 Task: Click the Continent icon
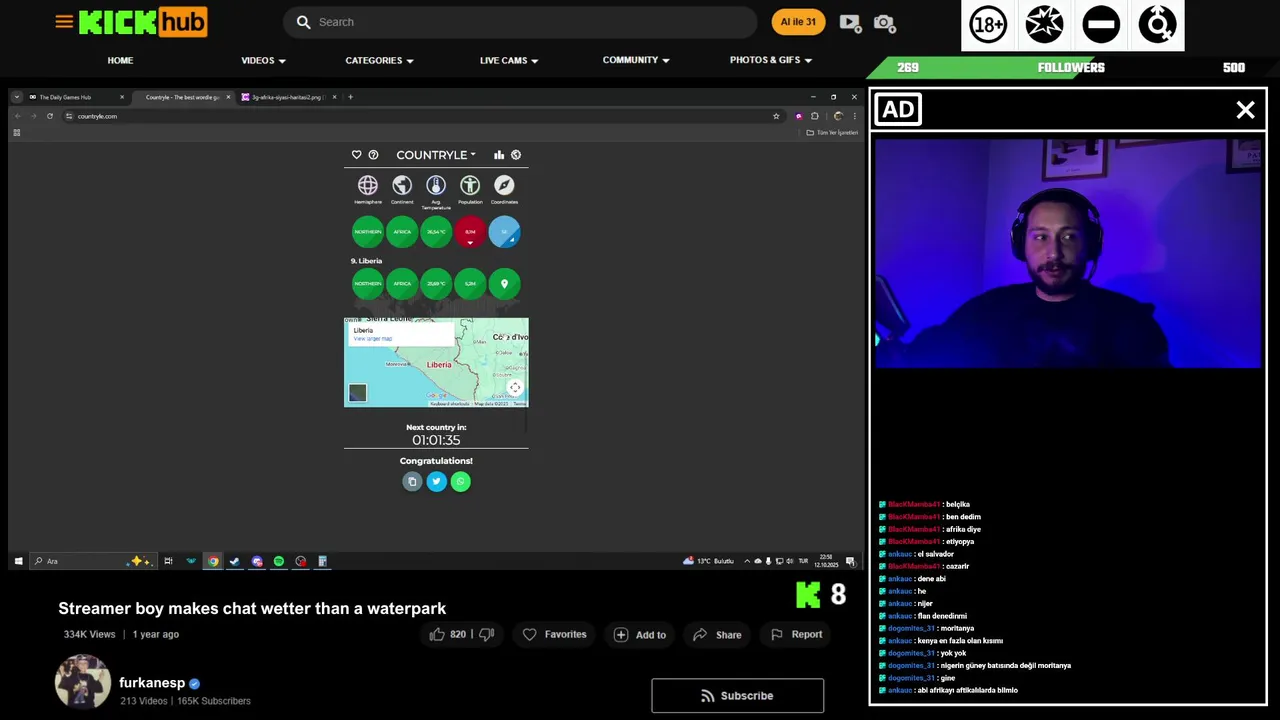(402, 185)
